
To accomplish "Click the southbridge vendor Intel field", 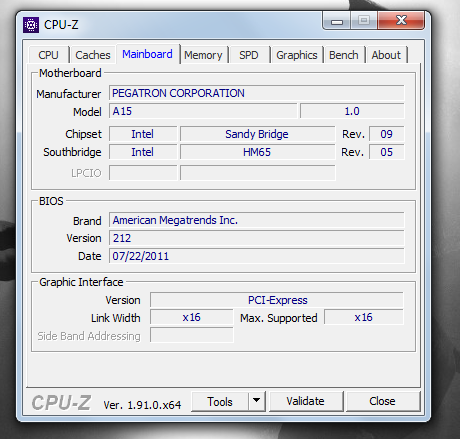I will point(143,152).
